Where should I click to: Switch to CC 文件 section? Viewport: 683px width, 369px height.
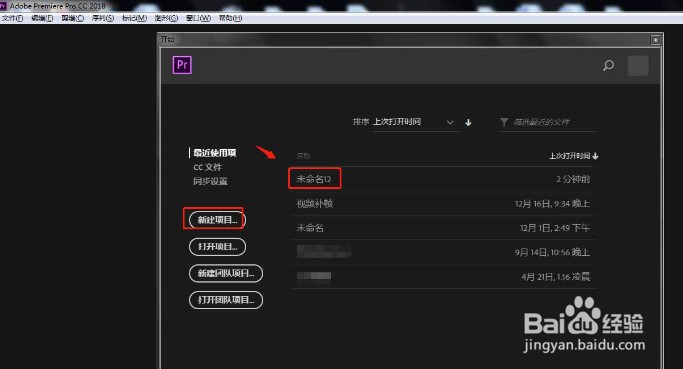pos(207,167)
